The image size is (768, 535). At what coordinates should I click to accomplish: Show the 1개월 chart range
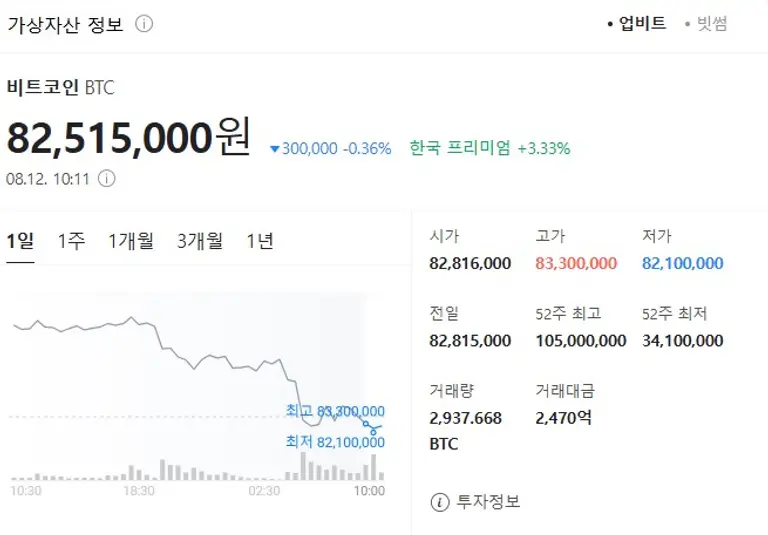[131, 241]
